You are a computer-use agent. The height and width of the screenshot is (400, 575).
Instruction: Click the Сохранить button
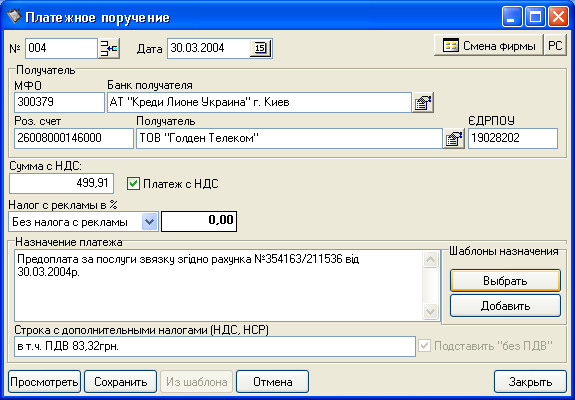(121, 382)
